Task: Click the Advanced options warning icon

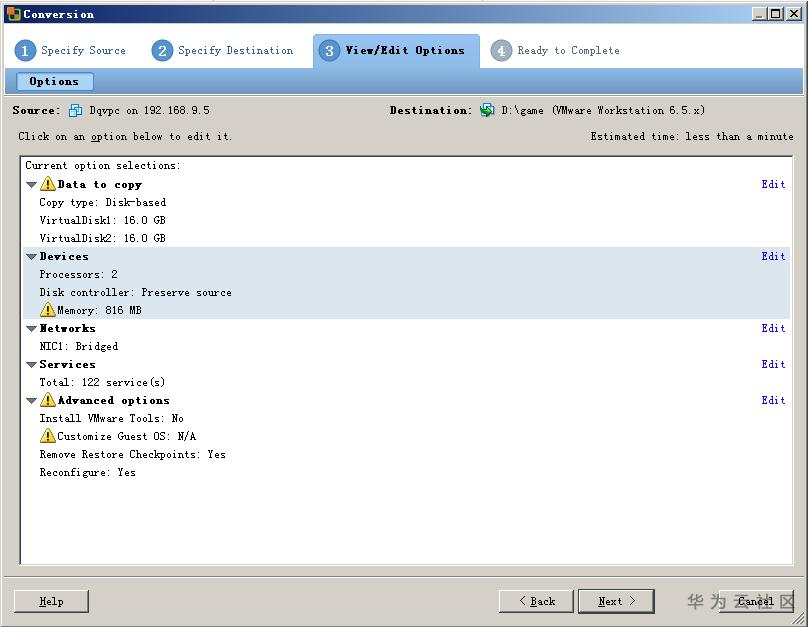Action: pos(47,400)
